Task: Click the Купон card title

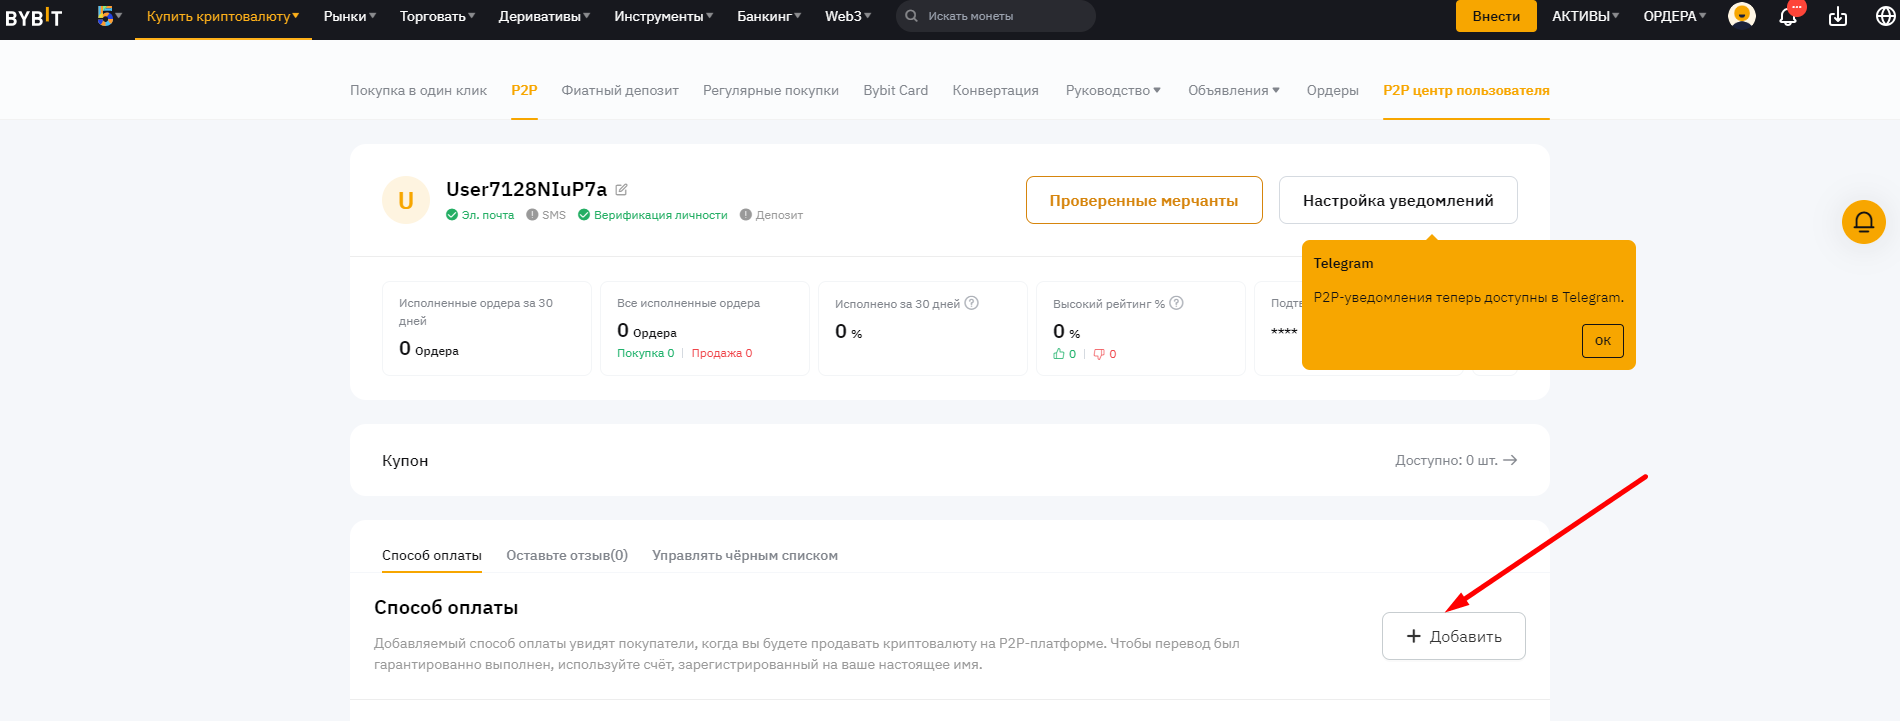Action: (405, 460)
